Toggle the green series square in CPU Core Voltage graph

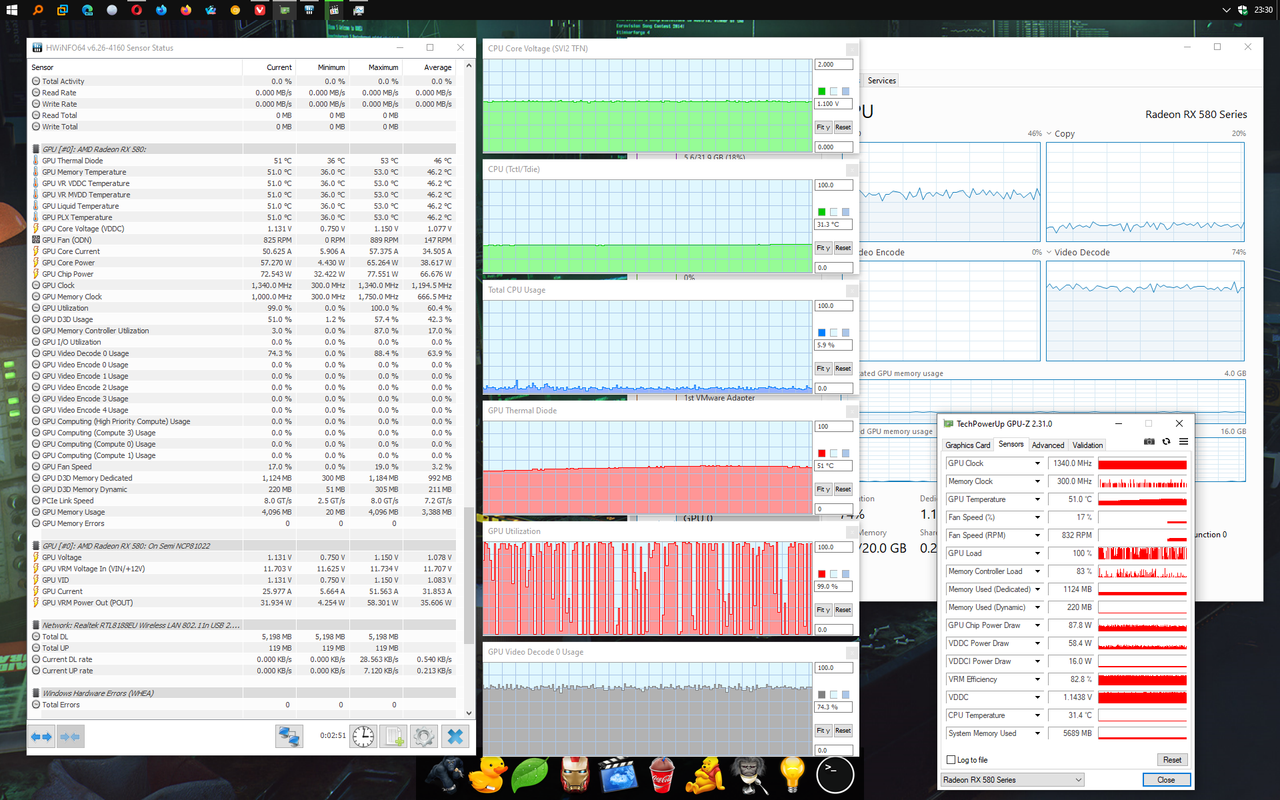coord(820,90)
